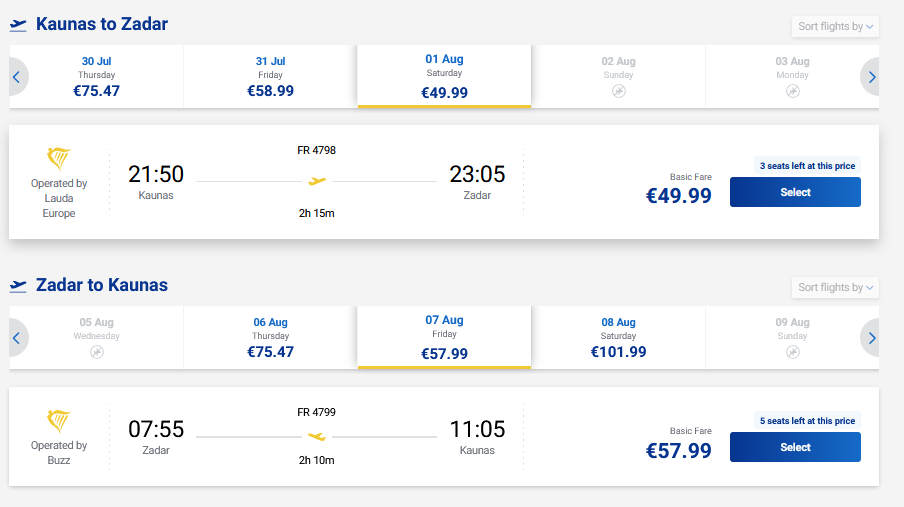Click flight number FR 4798
This screenshot has width=904, height=507.
(317, 150)
